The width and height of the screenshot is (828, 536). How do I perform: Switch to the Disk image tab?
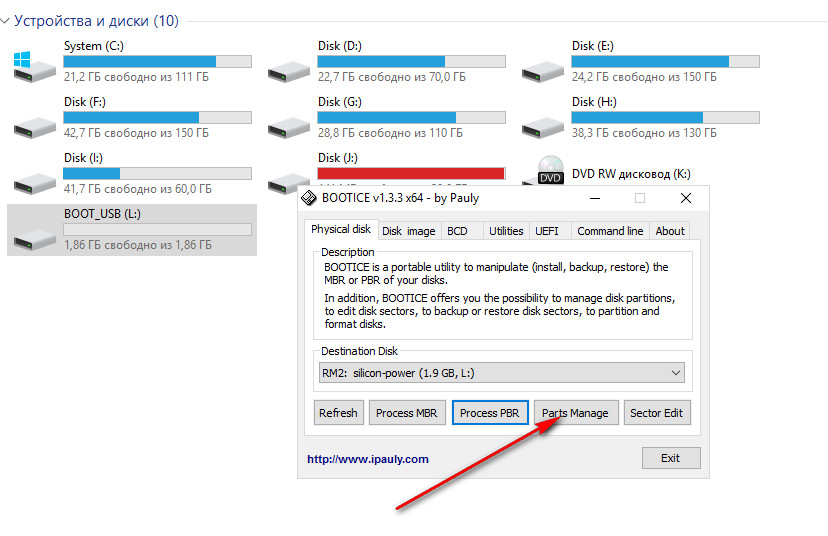[x=409, y=231]
